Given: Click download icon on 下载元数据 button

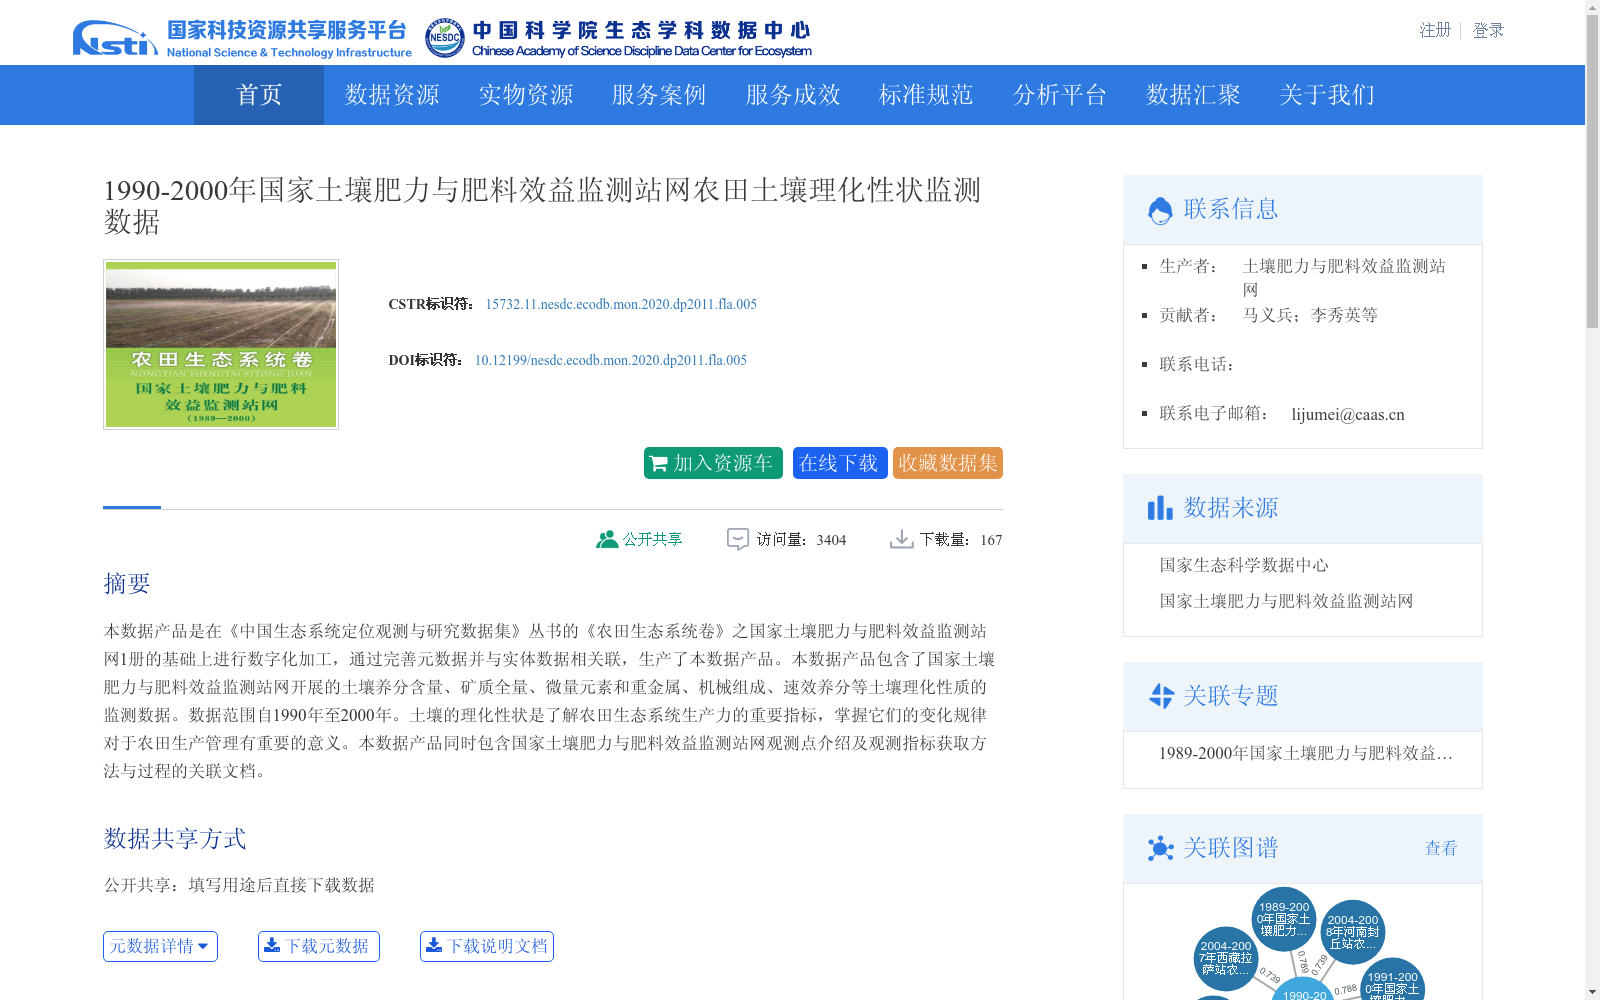Looking at the screenshot, I should click(x=272, y=945).
